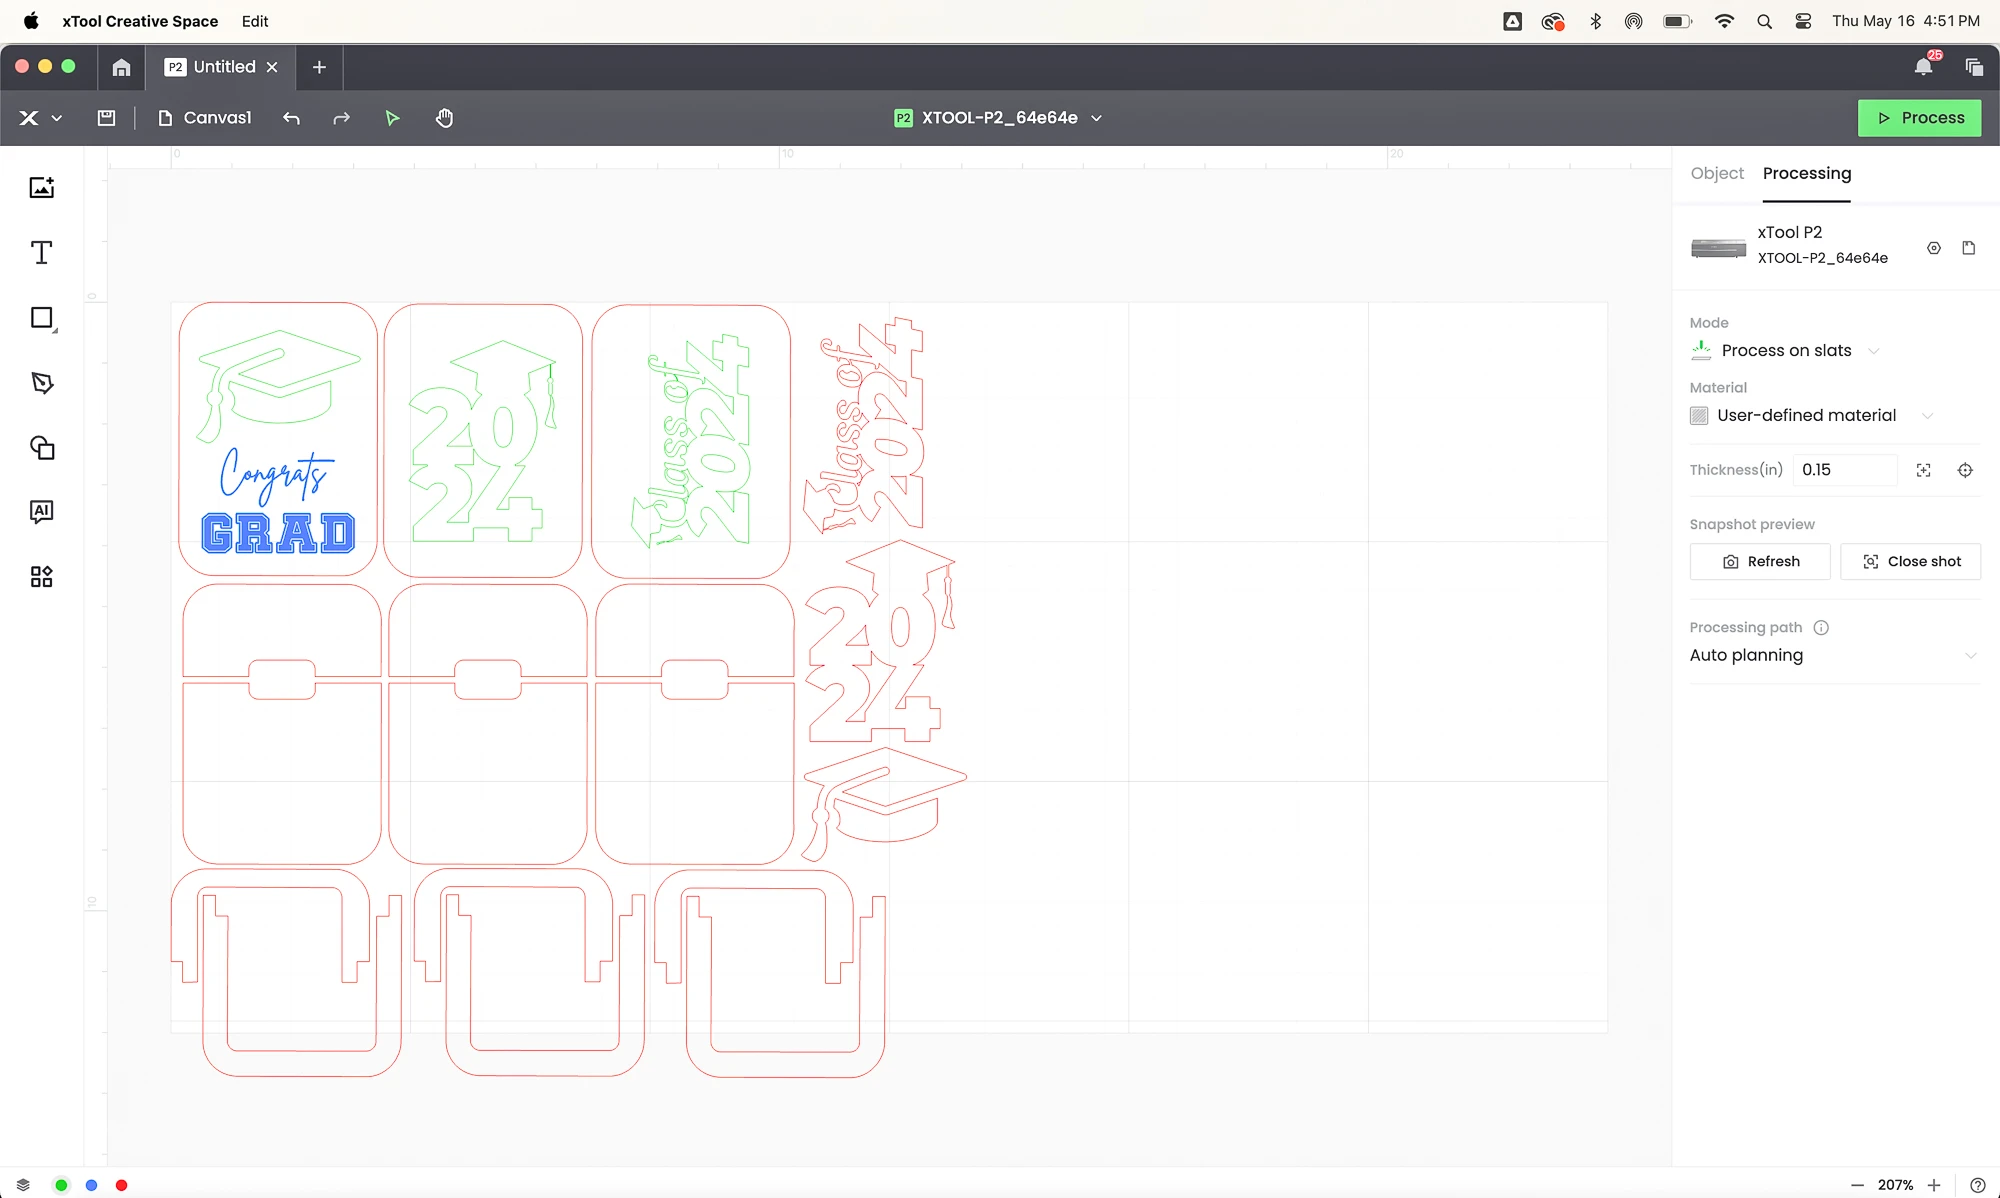The width and height of the screenshot is (2000, 1198).
Task: Zoom out with minus icon
Action: (x=1857, y=1185)
